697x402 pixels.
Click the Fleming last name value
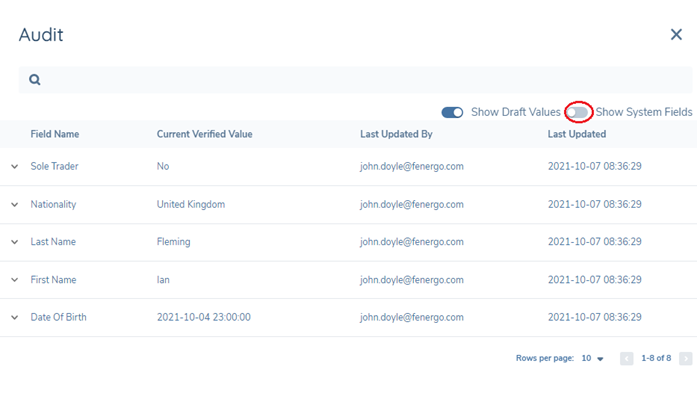(x=173, y=242)
